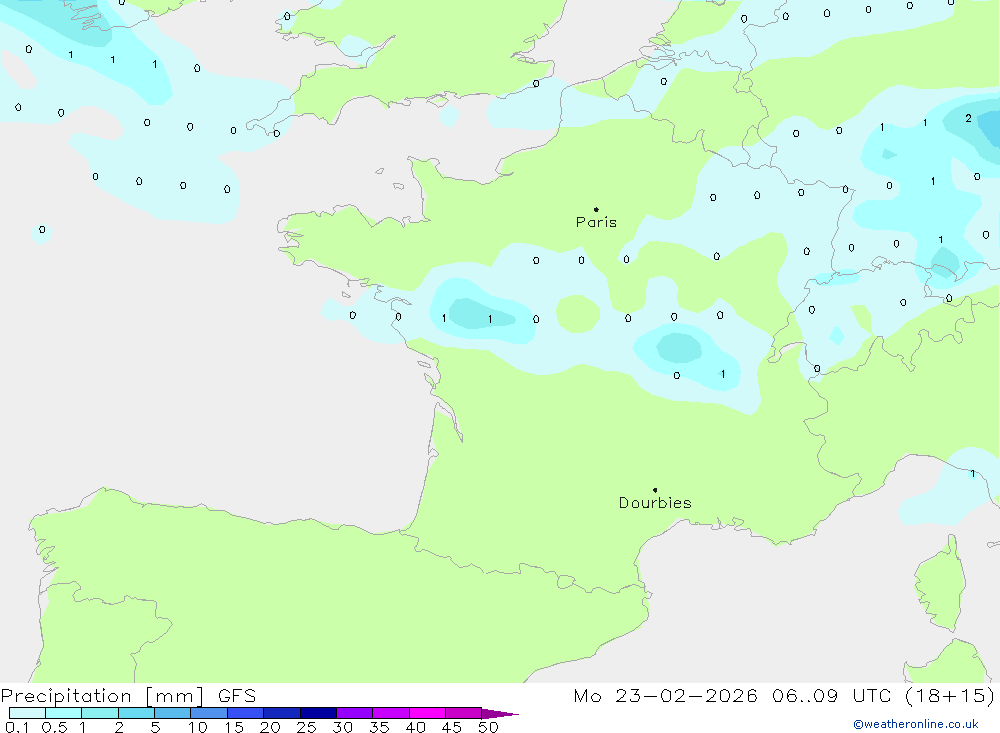1000x733 pixels.
Task: Click the legend label '35'
Action: coord(379,727)
